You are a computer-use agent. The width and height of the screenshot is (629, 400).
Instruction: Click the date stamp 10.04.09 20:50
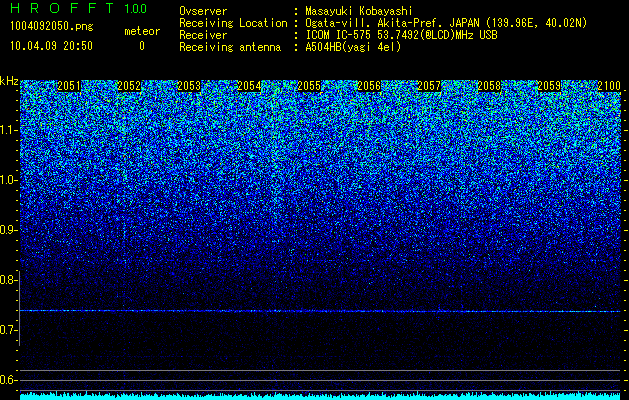(x=52, y=46)
